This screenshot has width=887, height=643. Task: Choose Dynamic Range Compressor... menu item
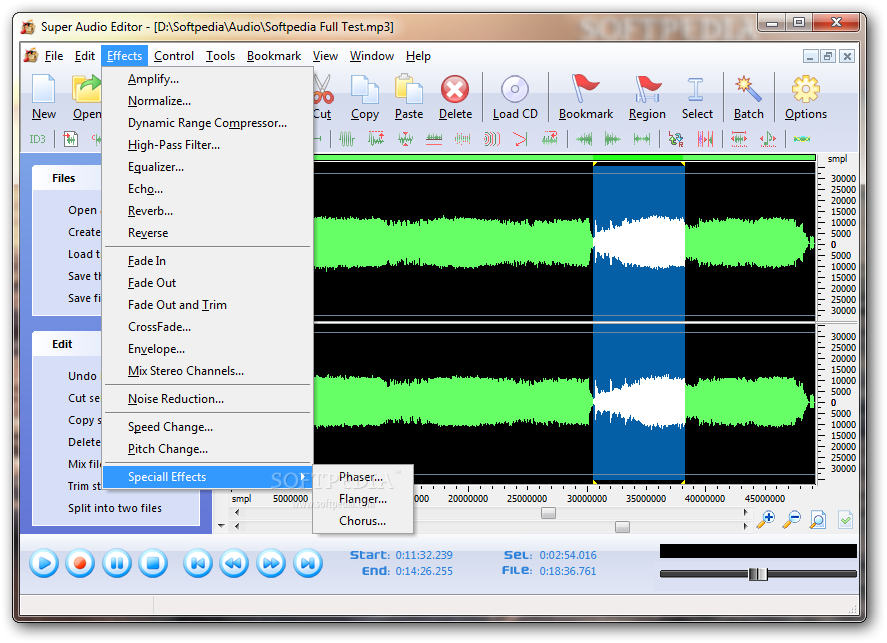coord(208,123)
